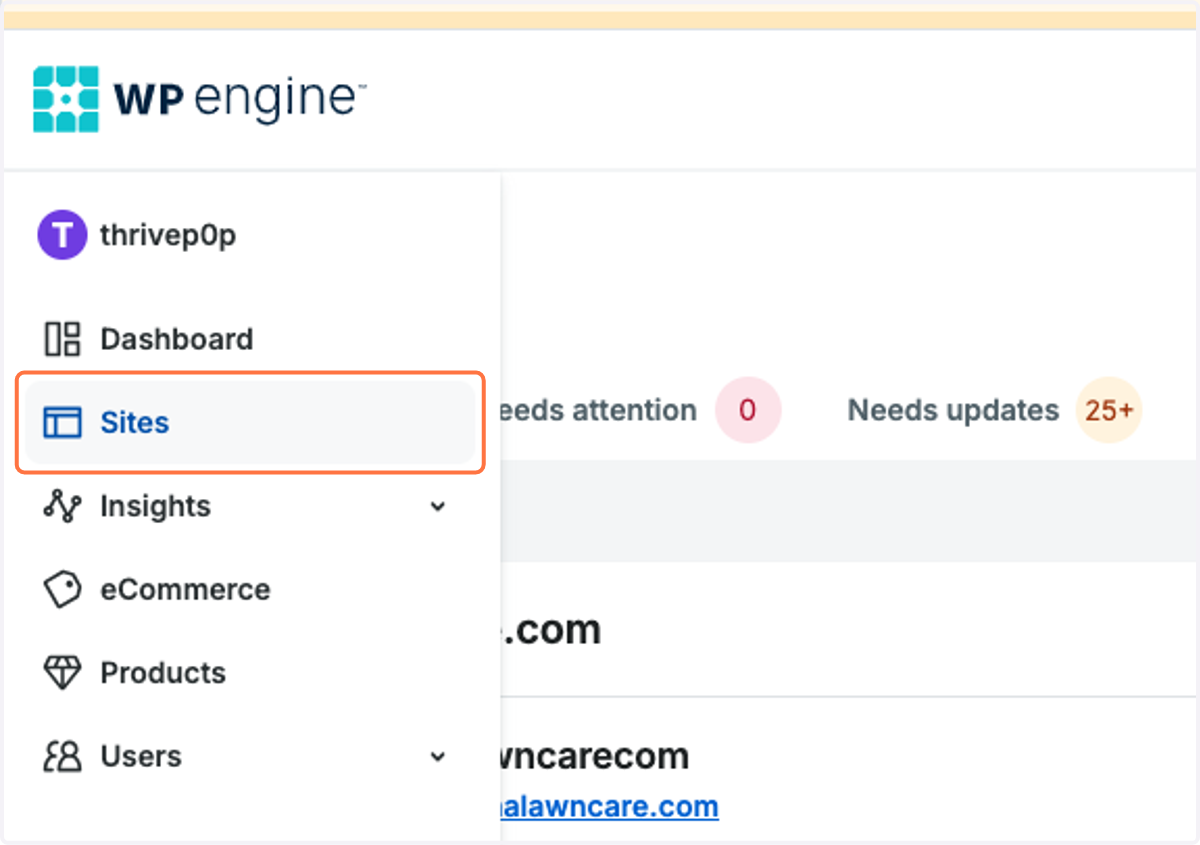Click the Insights graph icon

coord(62,506)
